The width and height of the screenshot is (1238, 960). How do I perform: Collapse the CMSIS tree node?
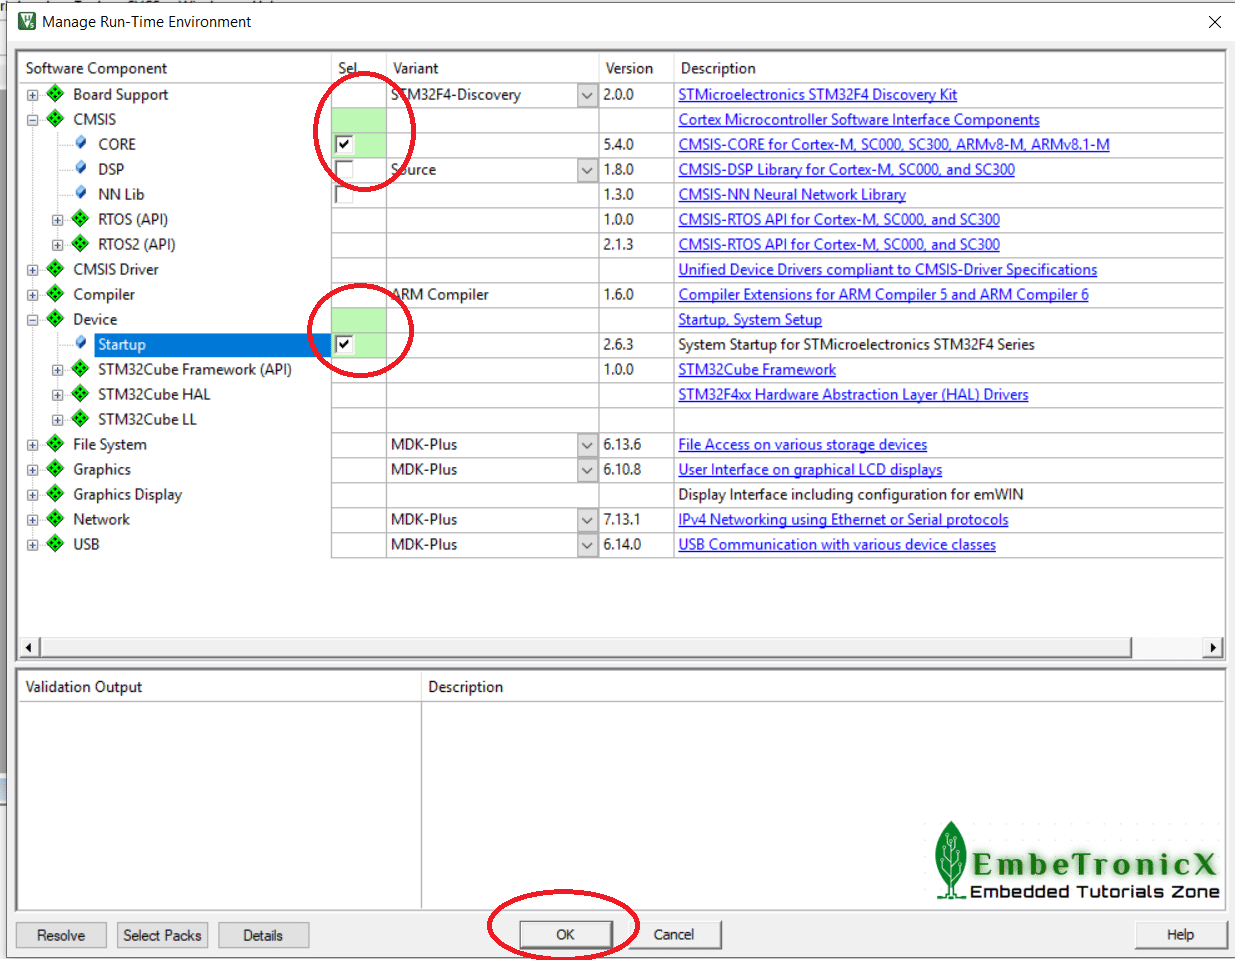(32, 120)
